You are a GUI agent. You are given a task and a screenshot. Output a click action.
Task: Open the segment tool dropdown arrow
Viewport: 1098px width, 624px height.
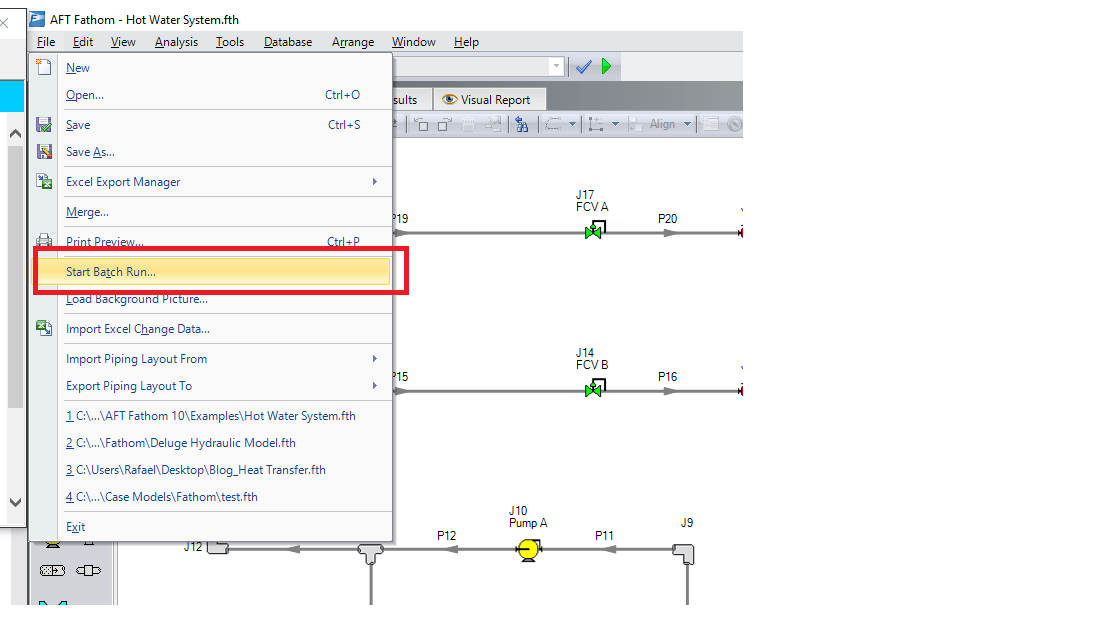tap(616, 125)
